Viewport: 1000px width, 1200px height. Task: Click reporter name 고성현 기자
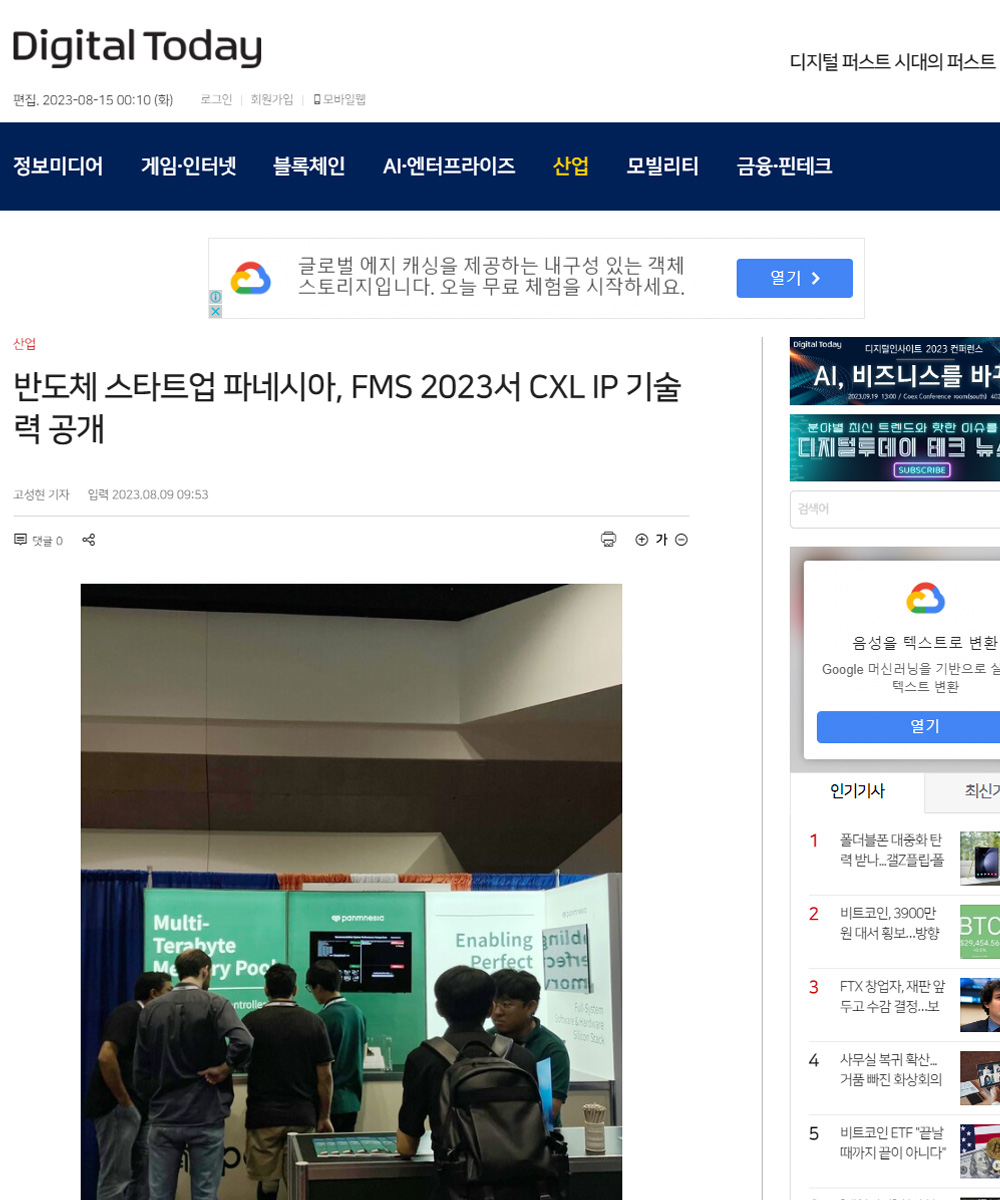(x=41, y=495)
